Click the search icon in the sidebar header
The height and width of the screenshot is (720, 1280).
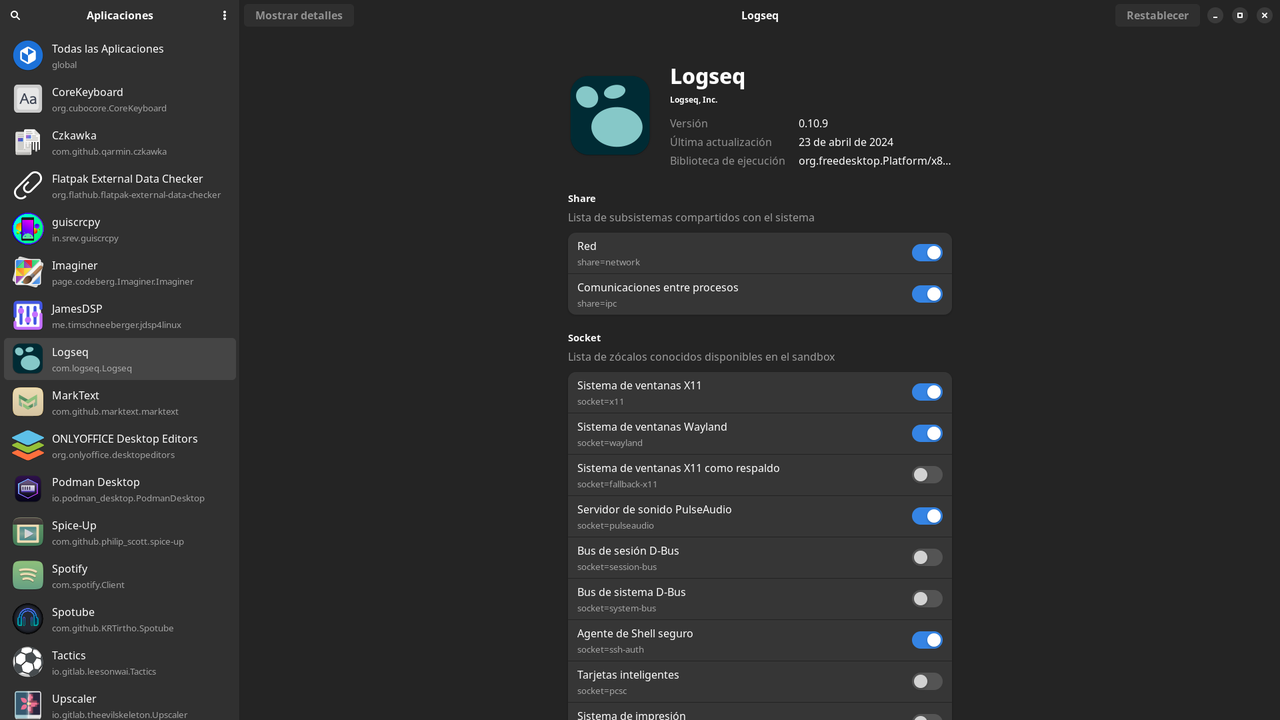click(x=15, y=16)
